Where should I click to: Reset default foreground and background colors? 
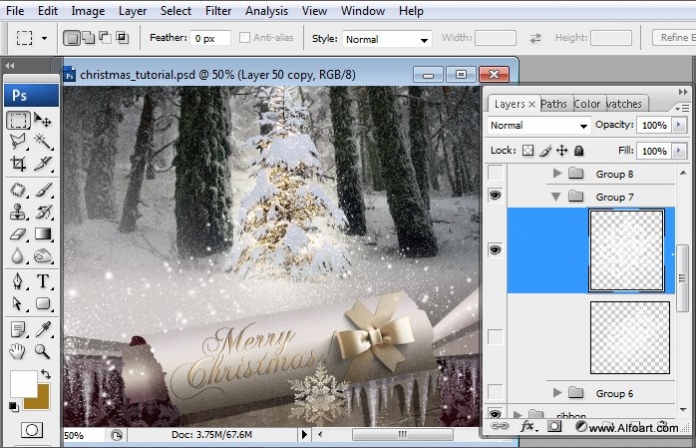[14, 406]
